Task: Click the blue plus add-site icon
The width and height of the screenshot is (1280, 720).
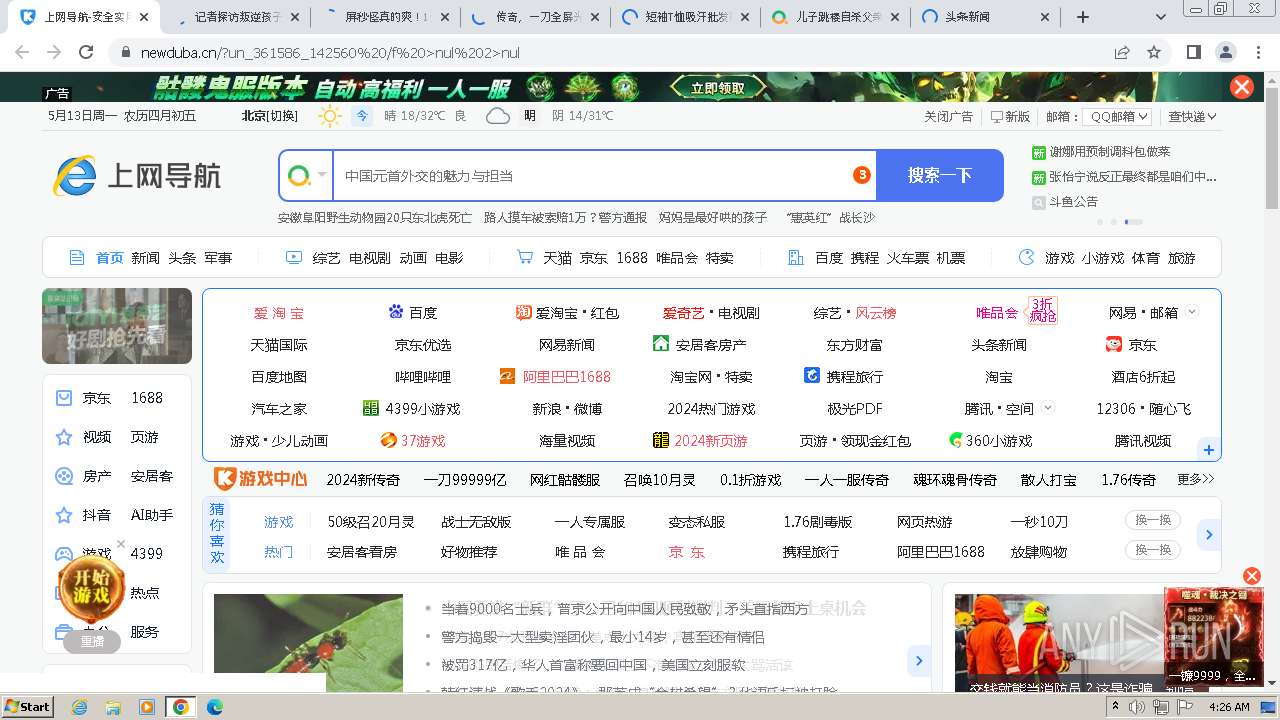Action: (1209, 450)
